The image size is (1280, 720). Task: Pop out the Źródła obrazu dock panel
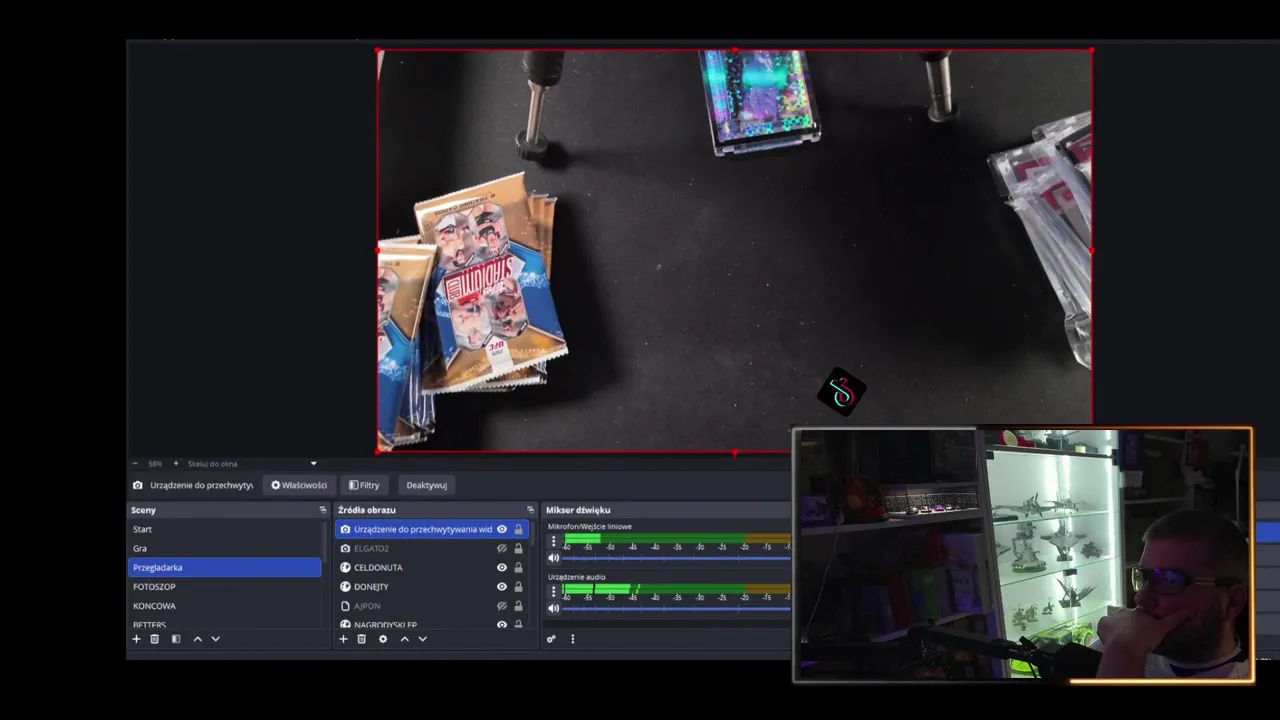coord(530,510)
